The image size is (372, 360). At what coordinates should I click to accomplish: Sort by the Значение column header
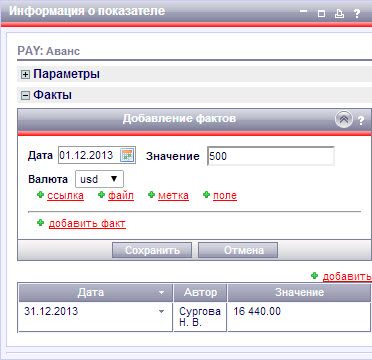coord(299,293)
